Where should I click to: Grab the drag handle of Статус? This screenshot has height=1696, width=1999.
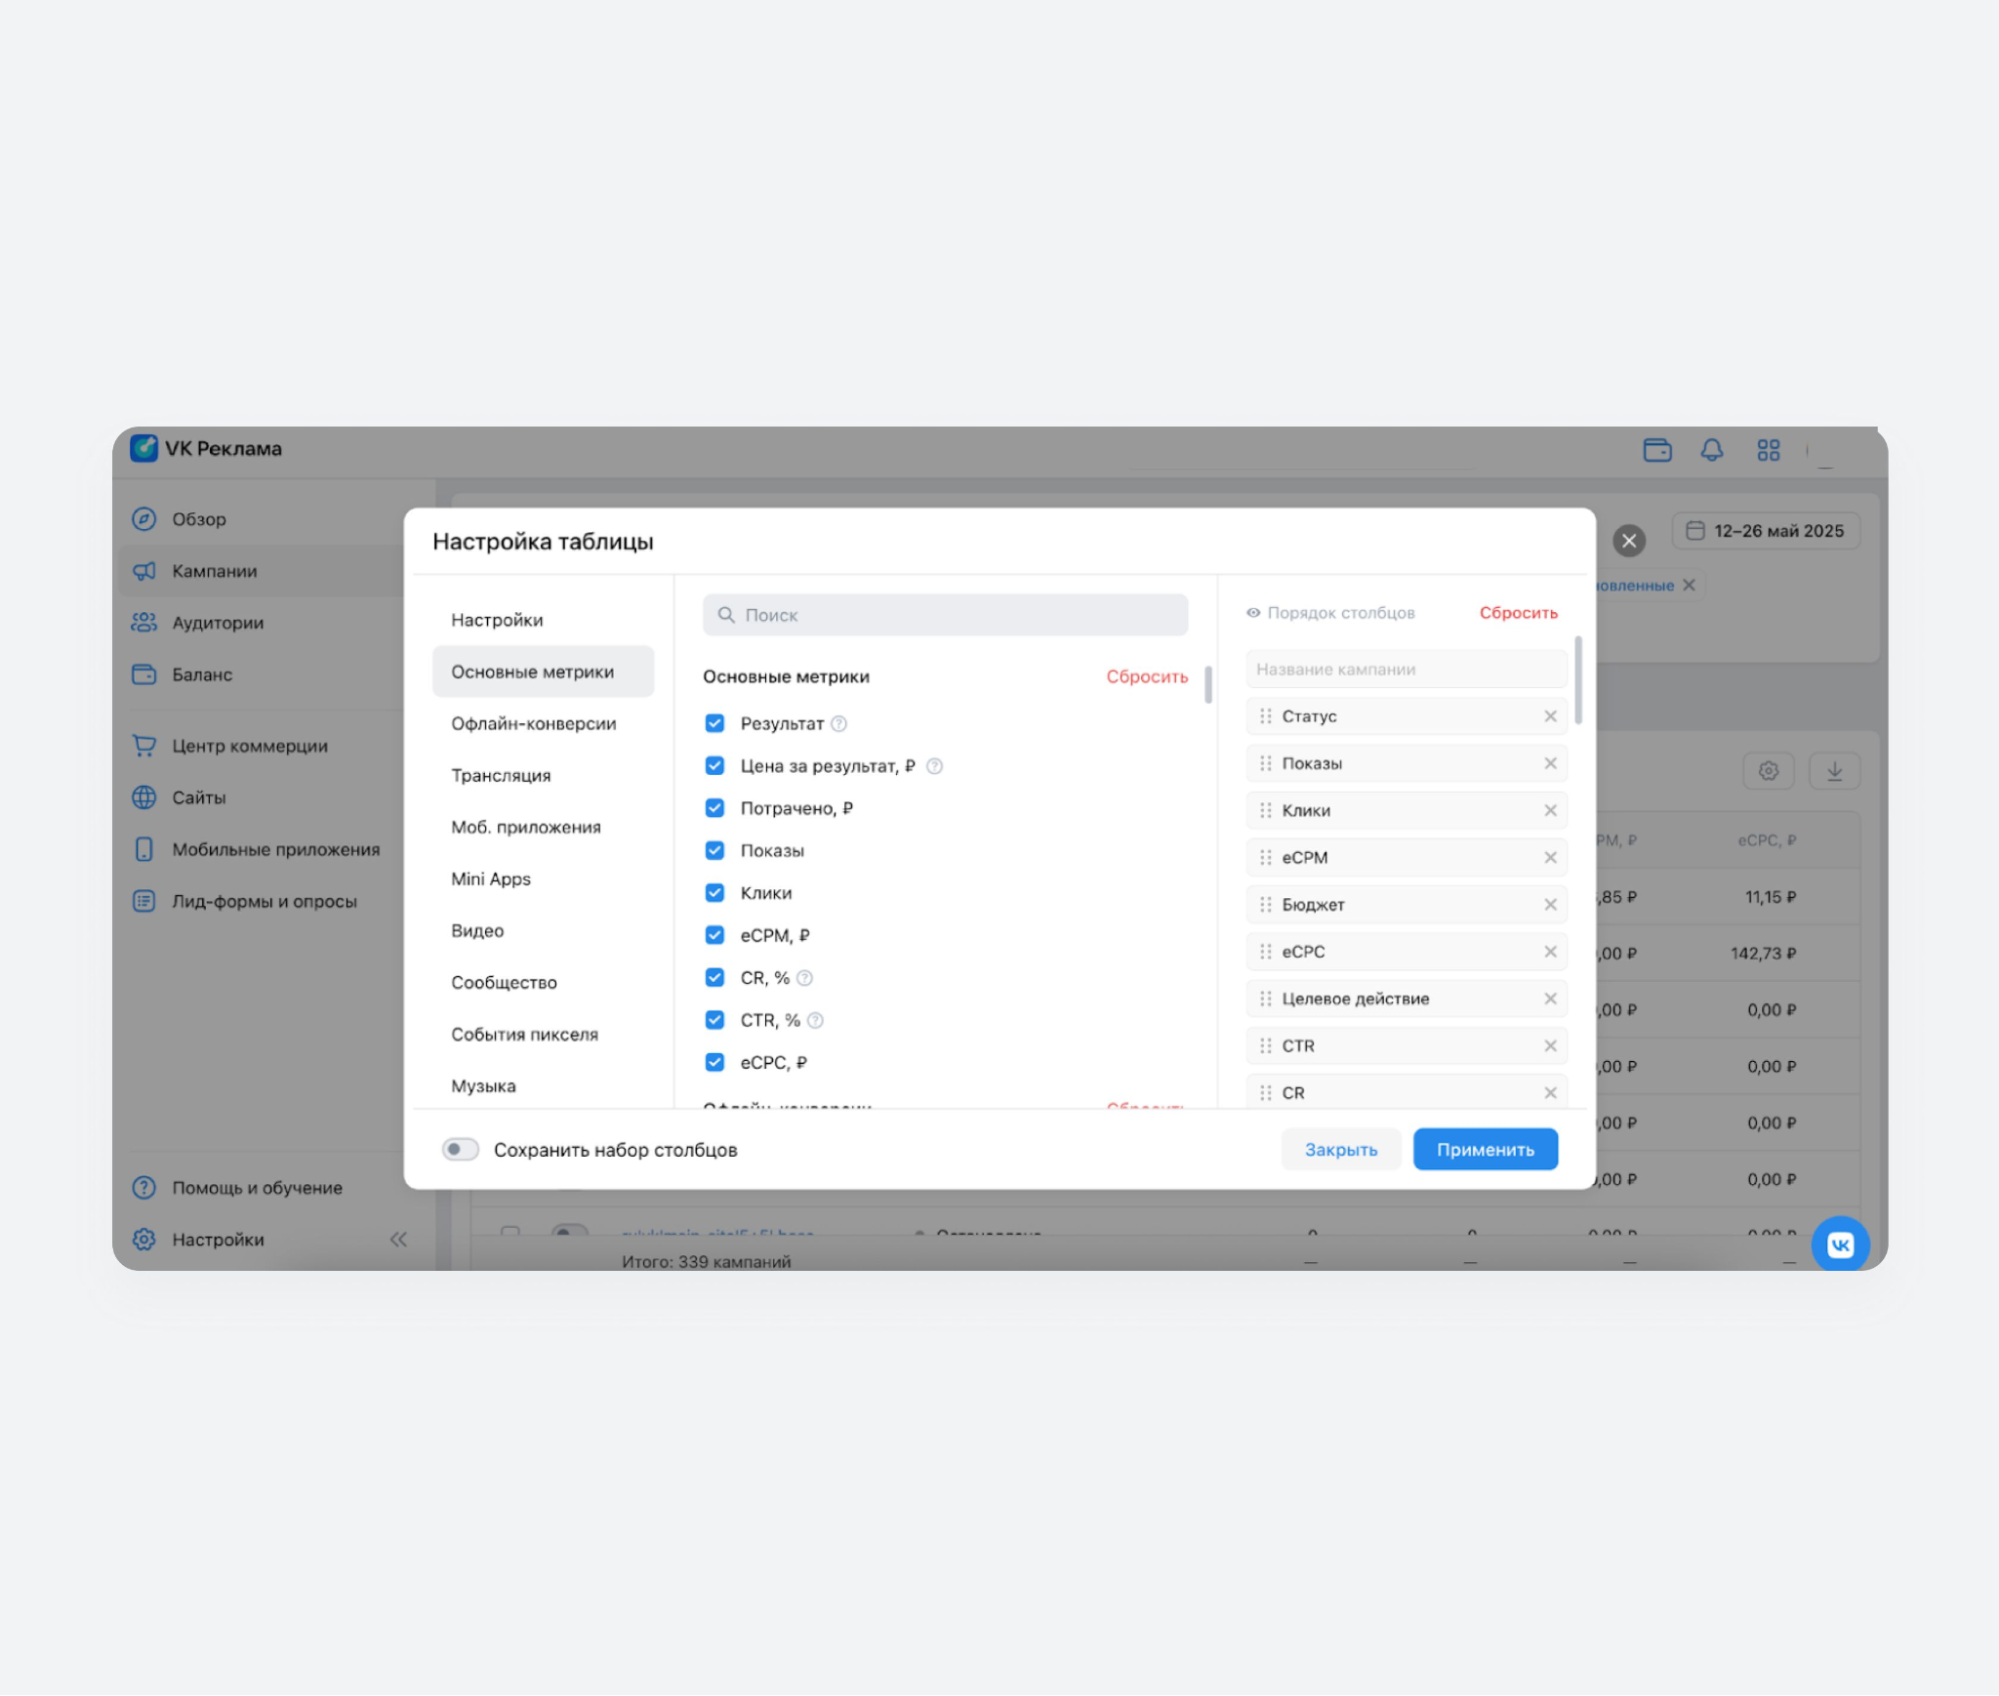tap(1265, 716)
